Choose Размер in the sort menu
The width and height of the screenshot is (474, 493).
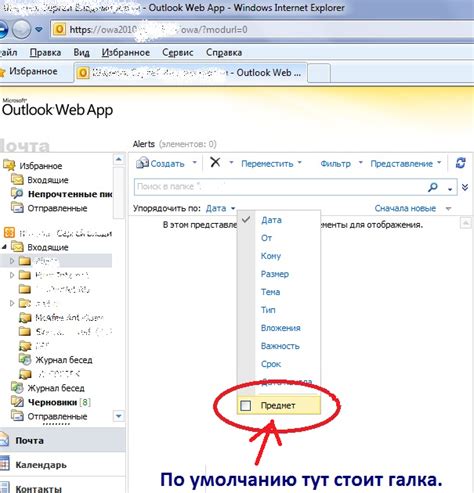[x=279, y=274]
